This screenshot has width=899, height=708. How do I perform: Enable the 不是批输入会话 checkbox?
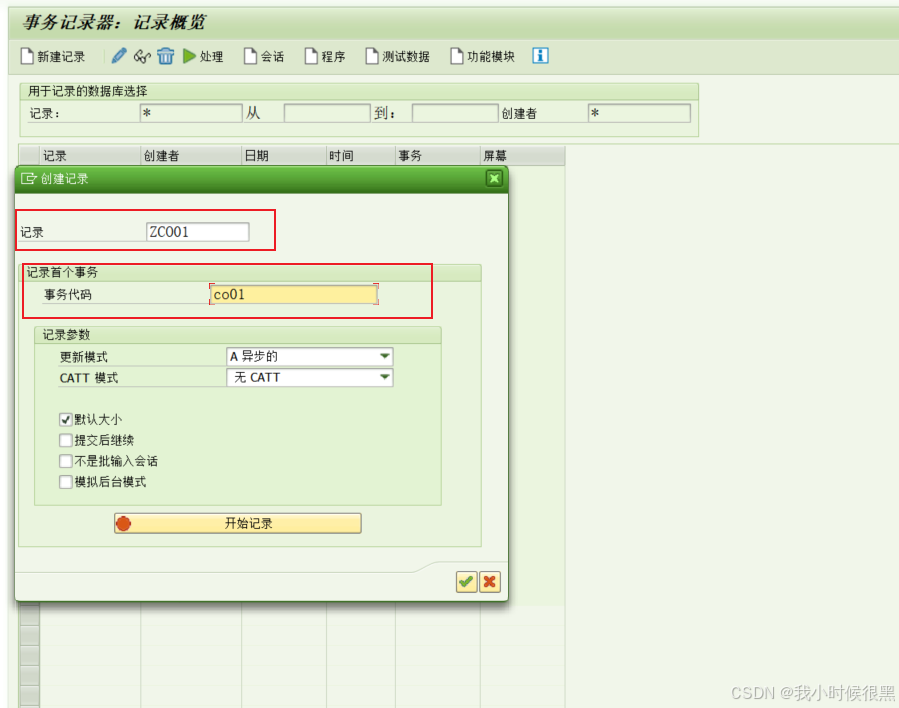tap(65, 461)
